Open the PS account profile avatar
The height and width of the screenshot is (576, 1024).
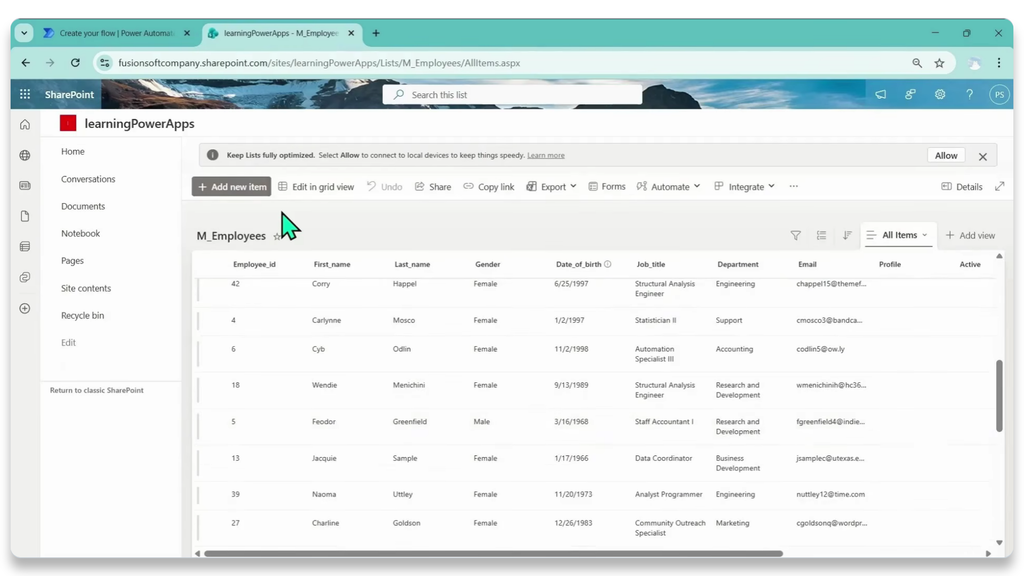[x=999, y=94]
